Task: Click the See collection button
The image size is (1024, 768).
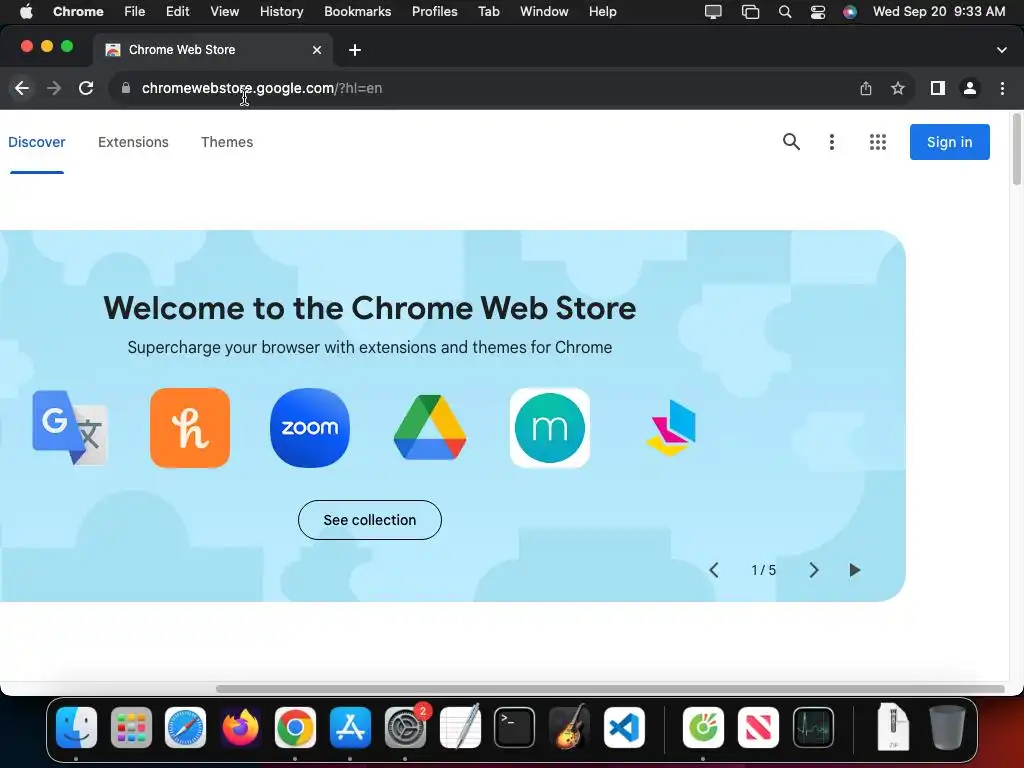Action: click(370, 520)
